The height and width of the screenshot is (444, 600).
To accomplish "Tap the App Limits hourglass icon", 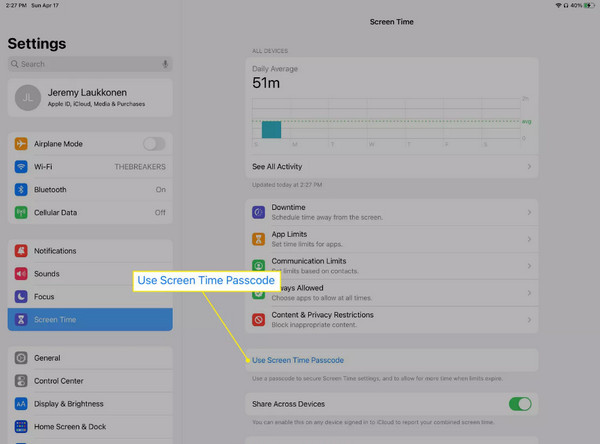I will pos(259,239).
